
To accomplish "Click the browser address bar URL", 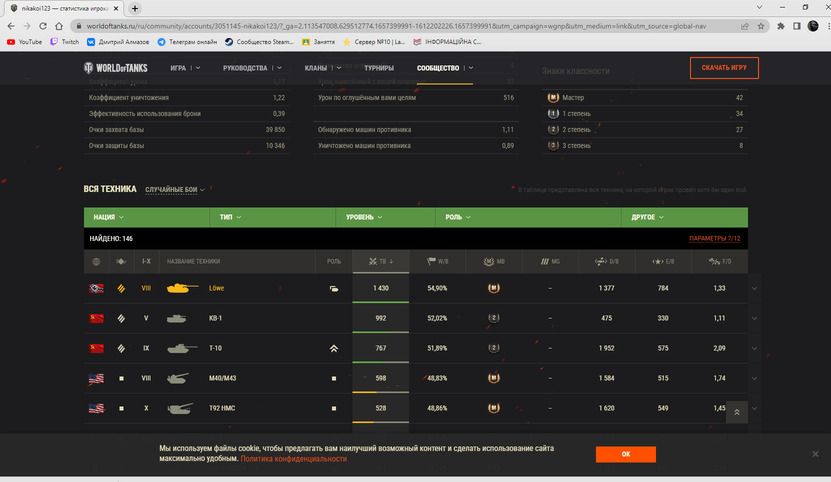I will [x=396, y=26].
